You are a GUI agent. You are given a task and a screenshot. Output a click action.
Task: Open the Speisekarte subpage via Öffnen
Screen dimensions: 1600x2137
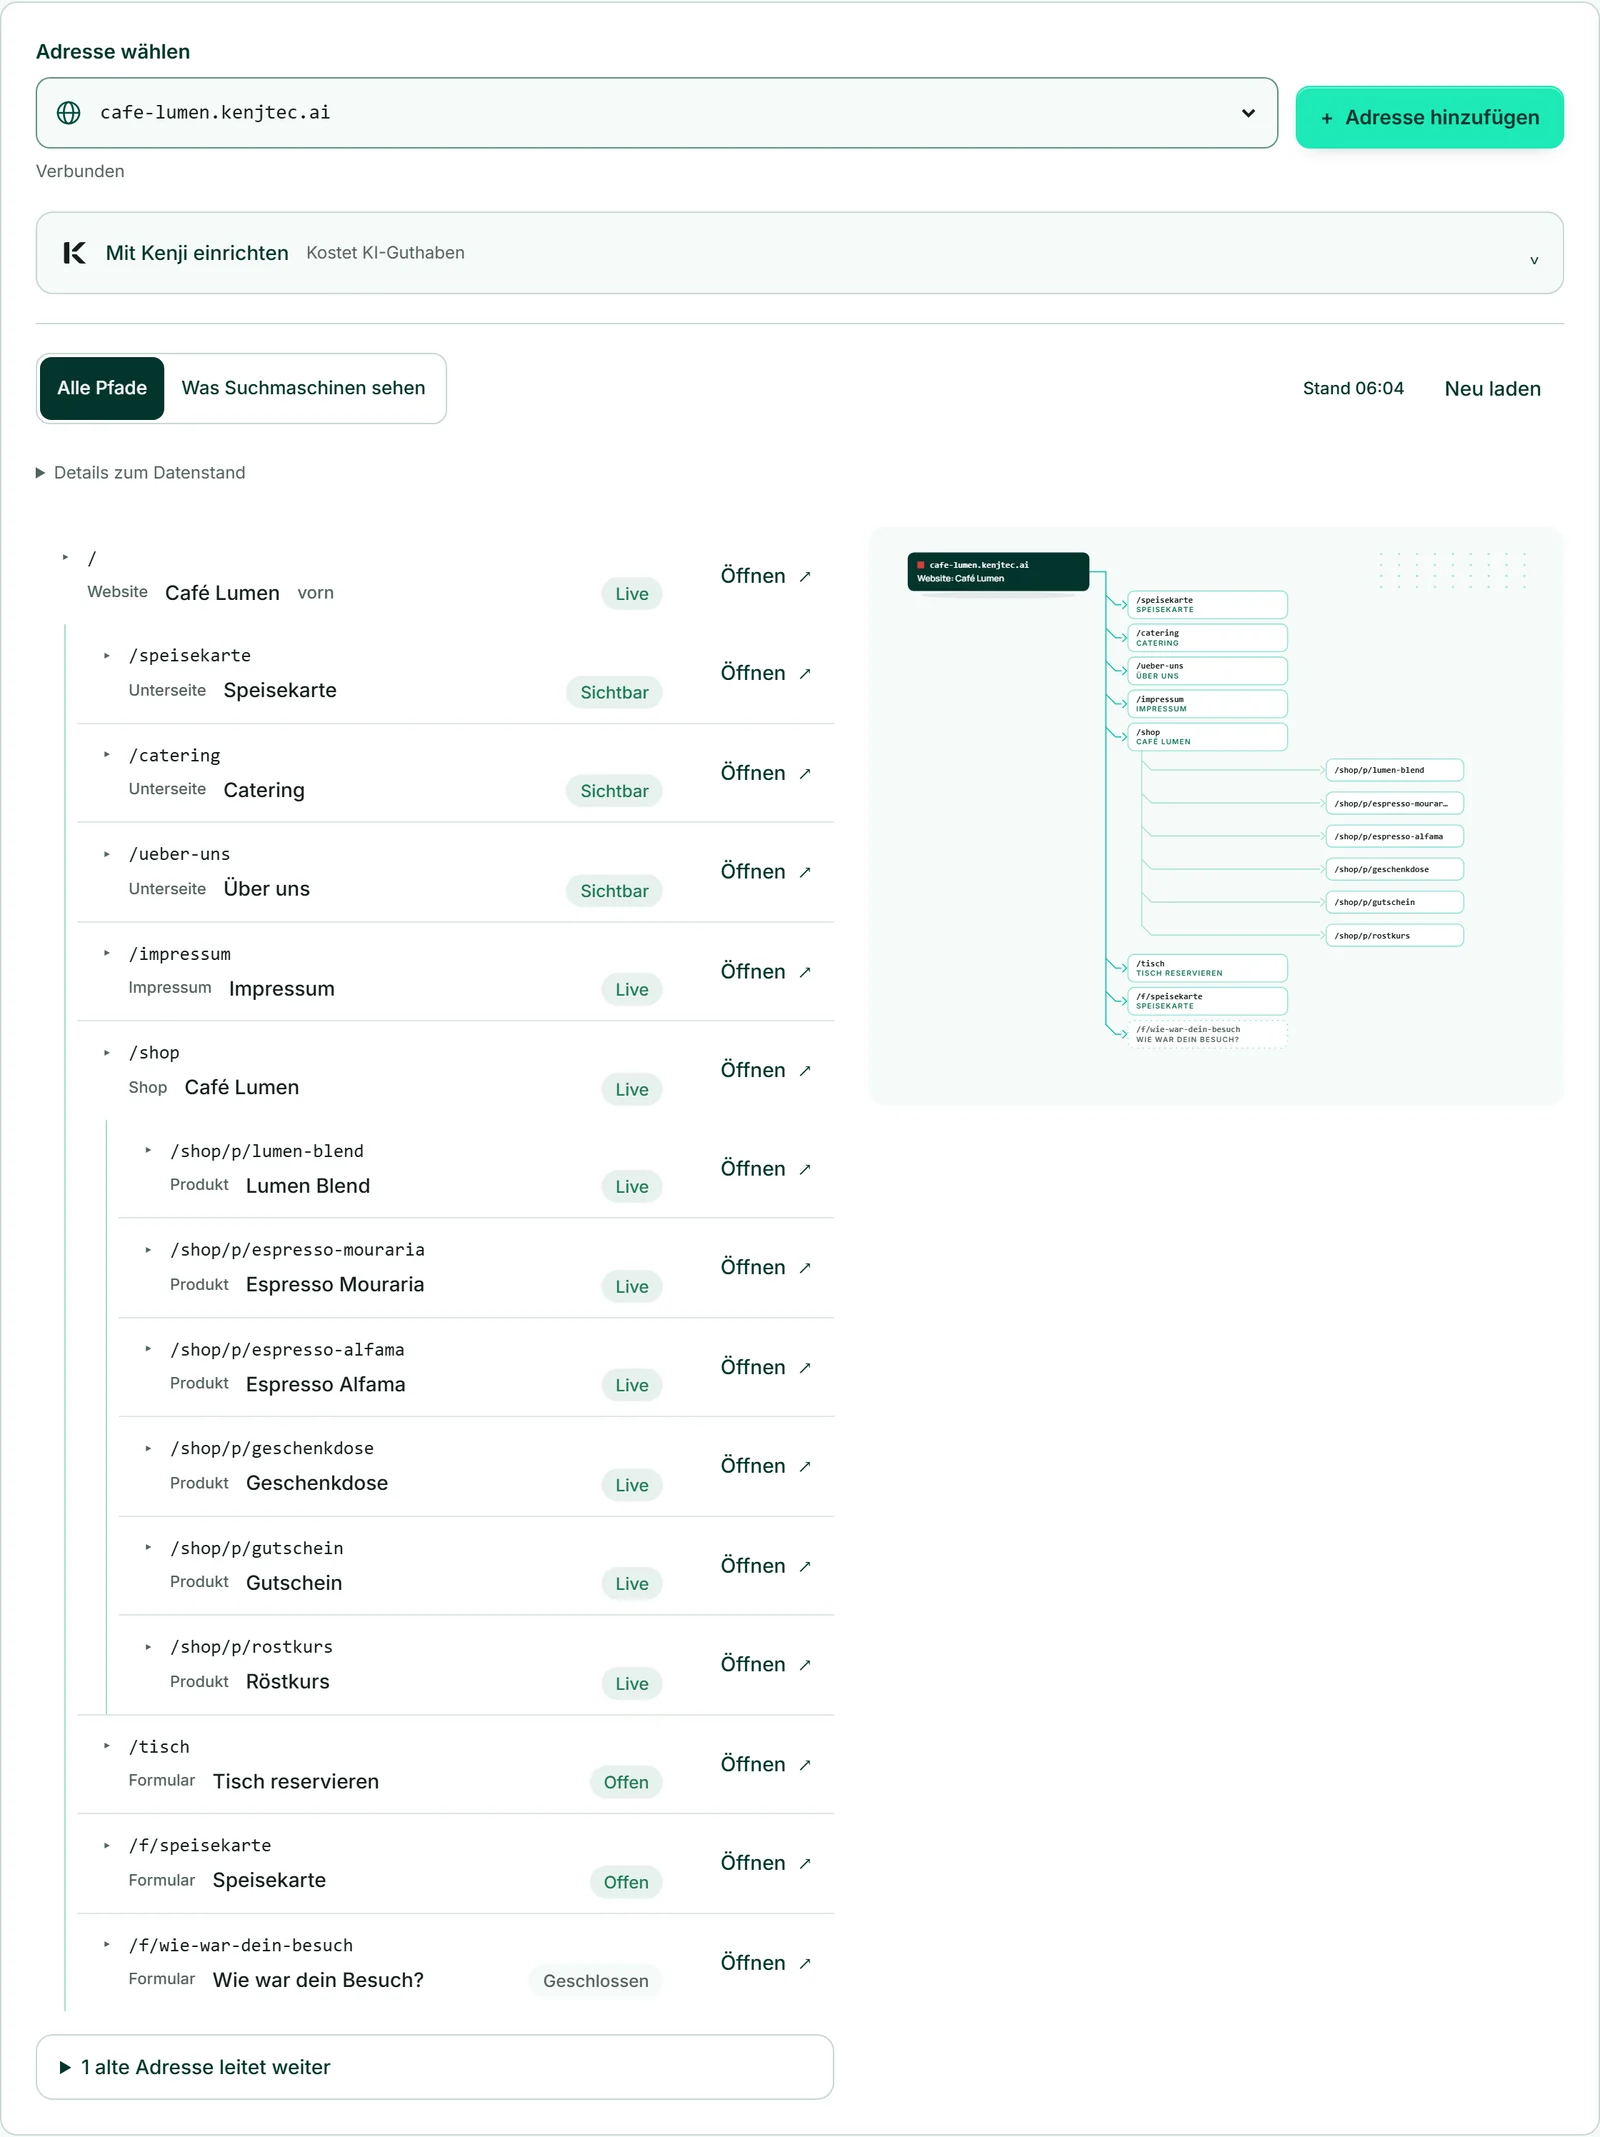point(765,674)
